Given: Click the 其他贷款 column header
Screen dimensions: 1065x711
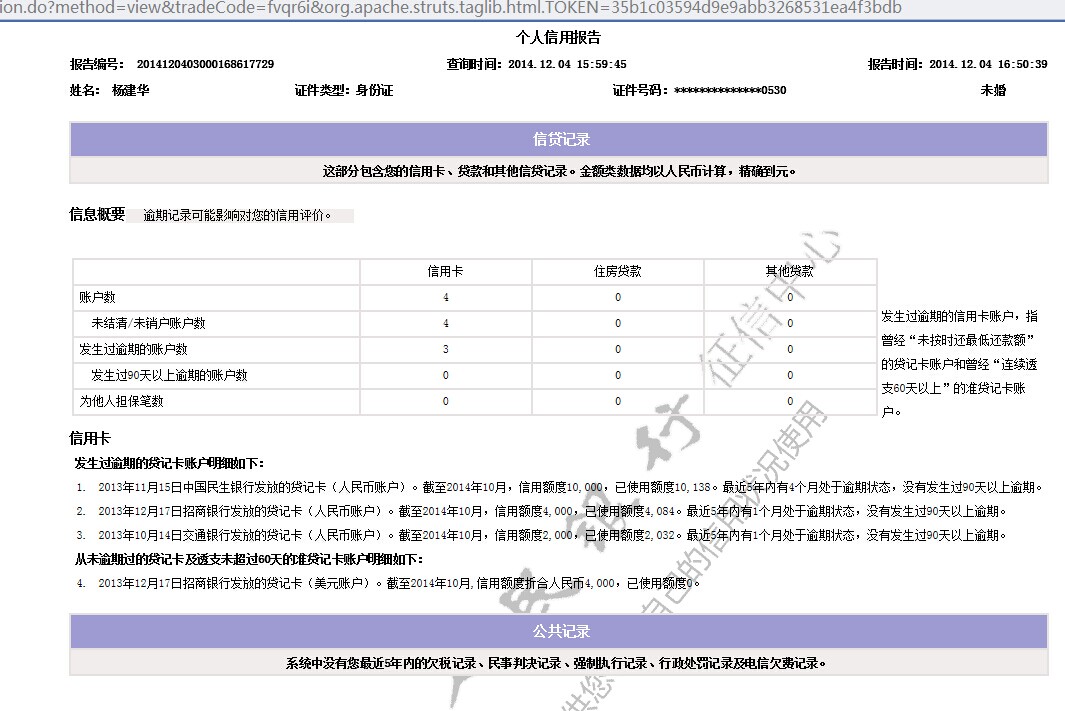Looking at the screenshot, I should coord(789,271).
